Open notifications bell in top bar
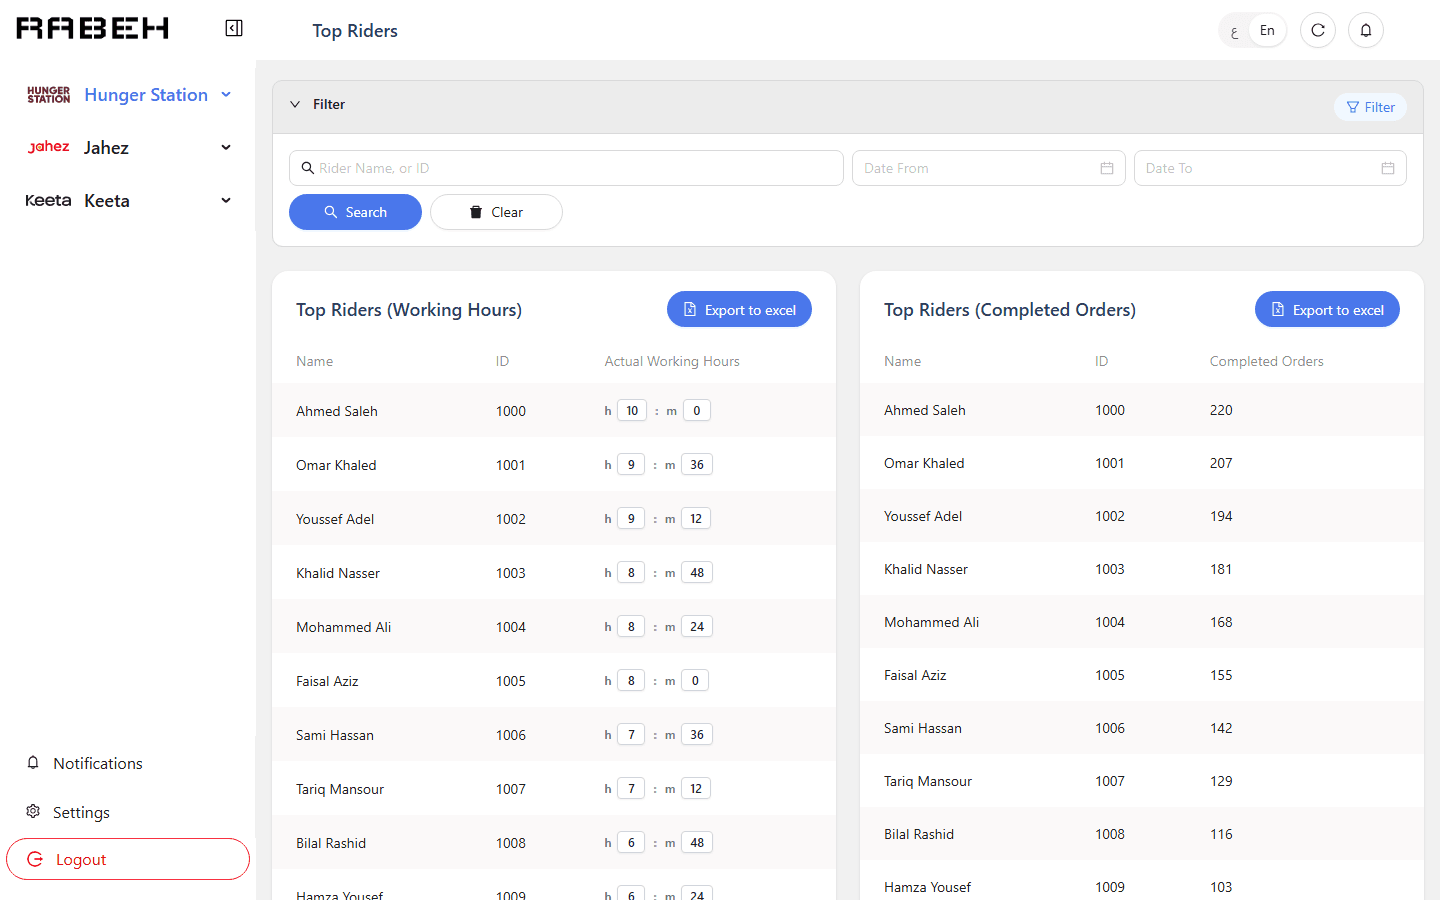The image size is (1440, 900). pos(1366,30)
